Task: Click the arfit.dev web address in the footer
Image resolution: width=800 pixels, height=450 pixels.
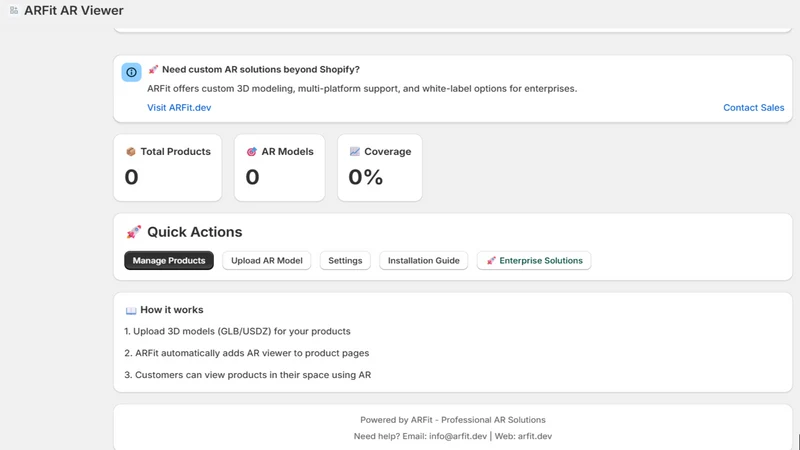Action: click(x=535, y=436)
